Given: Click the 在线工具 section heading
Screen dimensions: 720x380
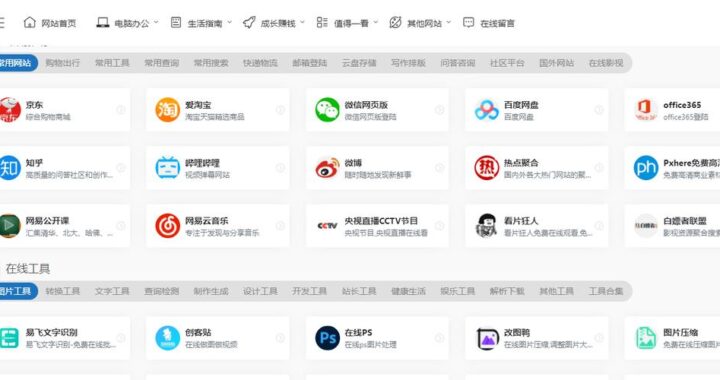Looking at the screenshot, I should [x=28, y=268].
